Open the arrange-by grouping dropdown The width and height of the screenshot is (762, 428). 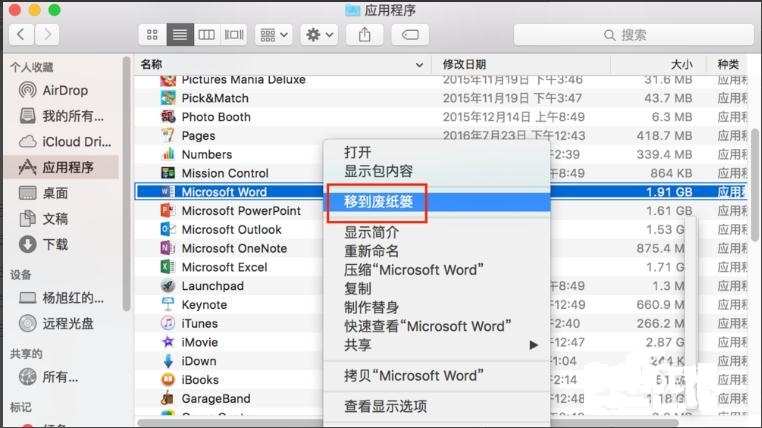click(x=274, y=34)
